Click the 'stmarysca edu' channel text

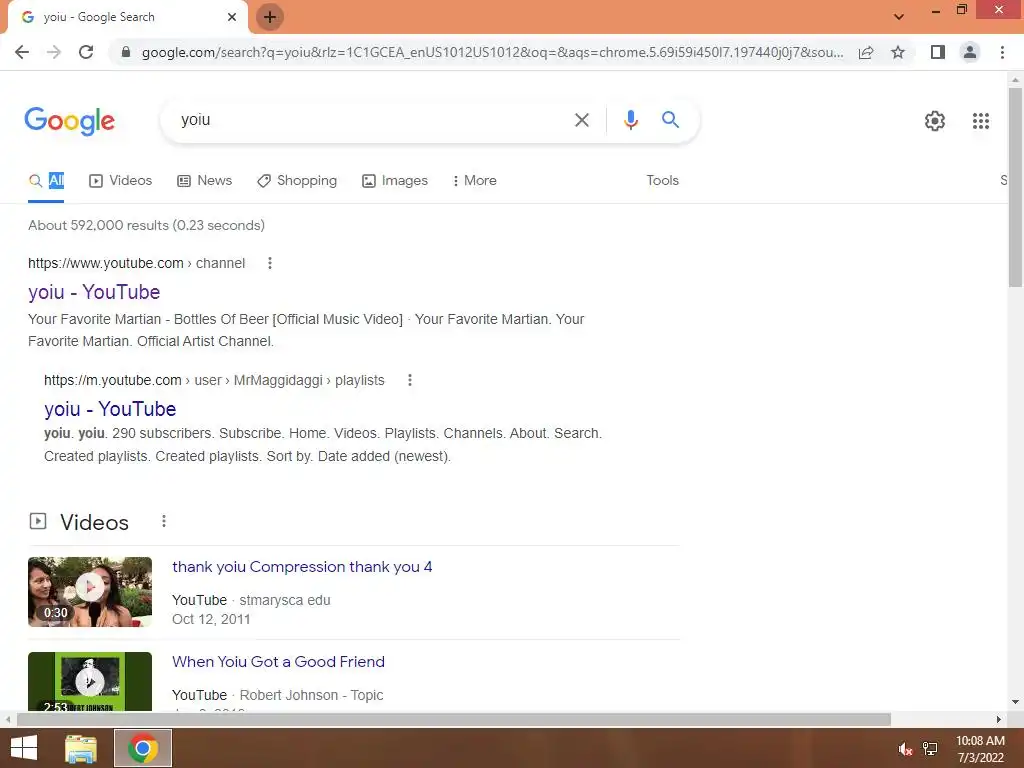(x=285, y=600)
